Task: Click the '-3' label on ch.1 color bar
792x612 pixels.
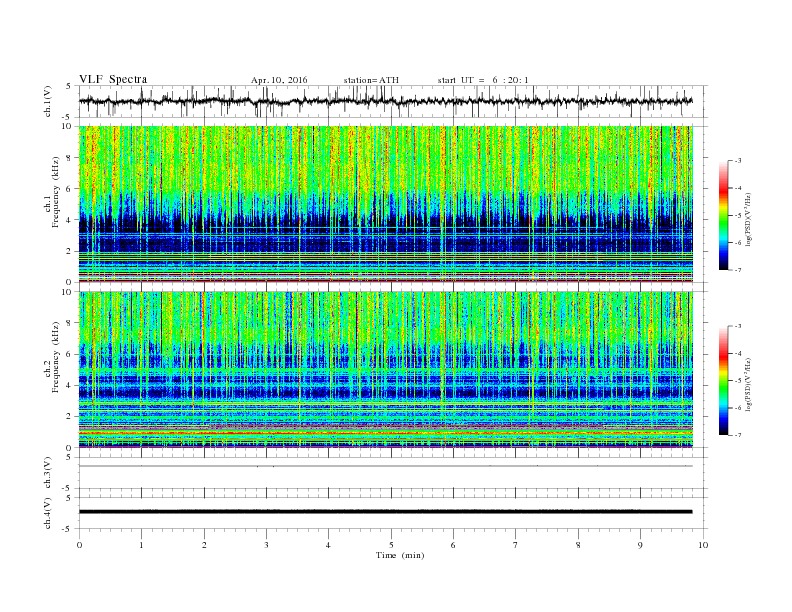Action: 738,161
